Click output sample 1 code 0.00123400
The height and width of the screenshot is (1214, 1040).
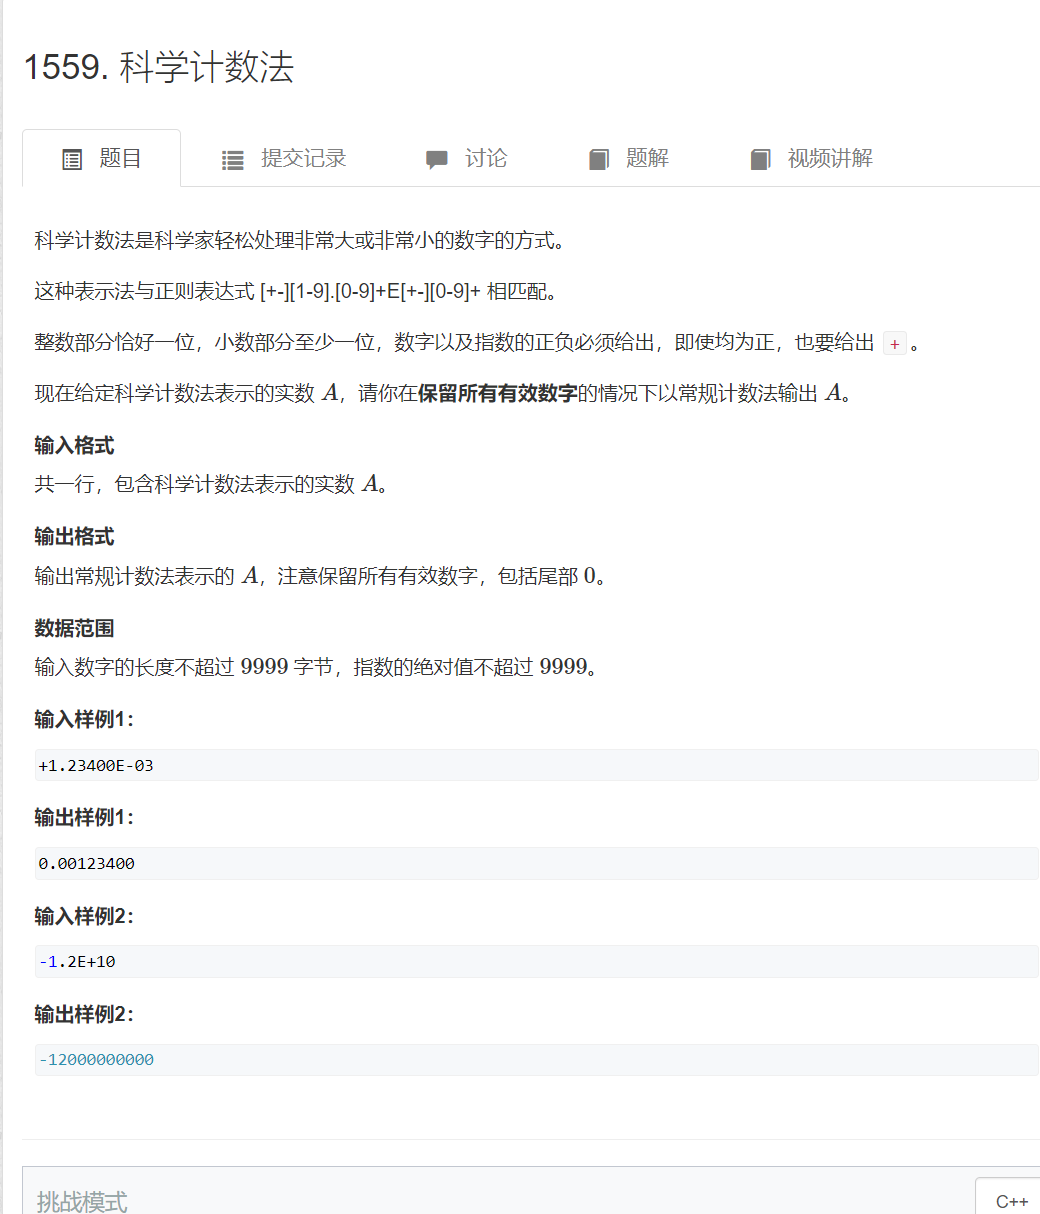coord(537,863)
